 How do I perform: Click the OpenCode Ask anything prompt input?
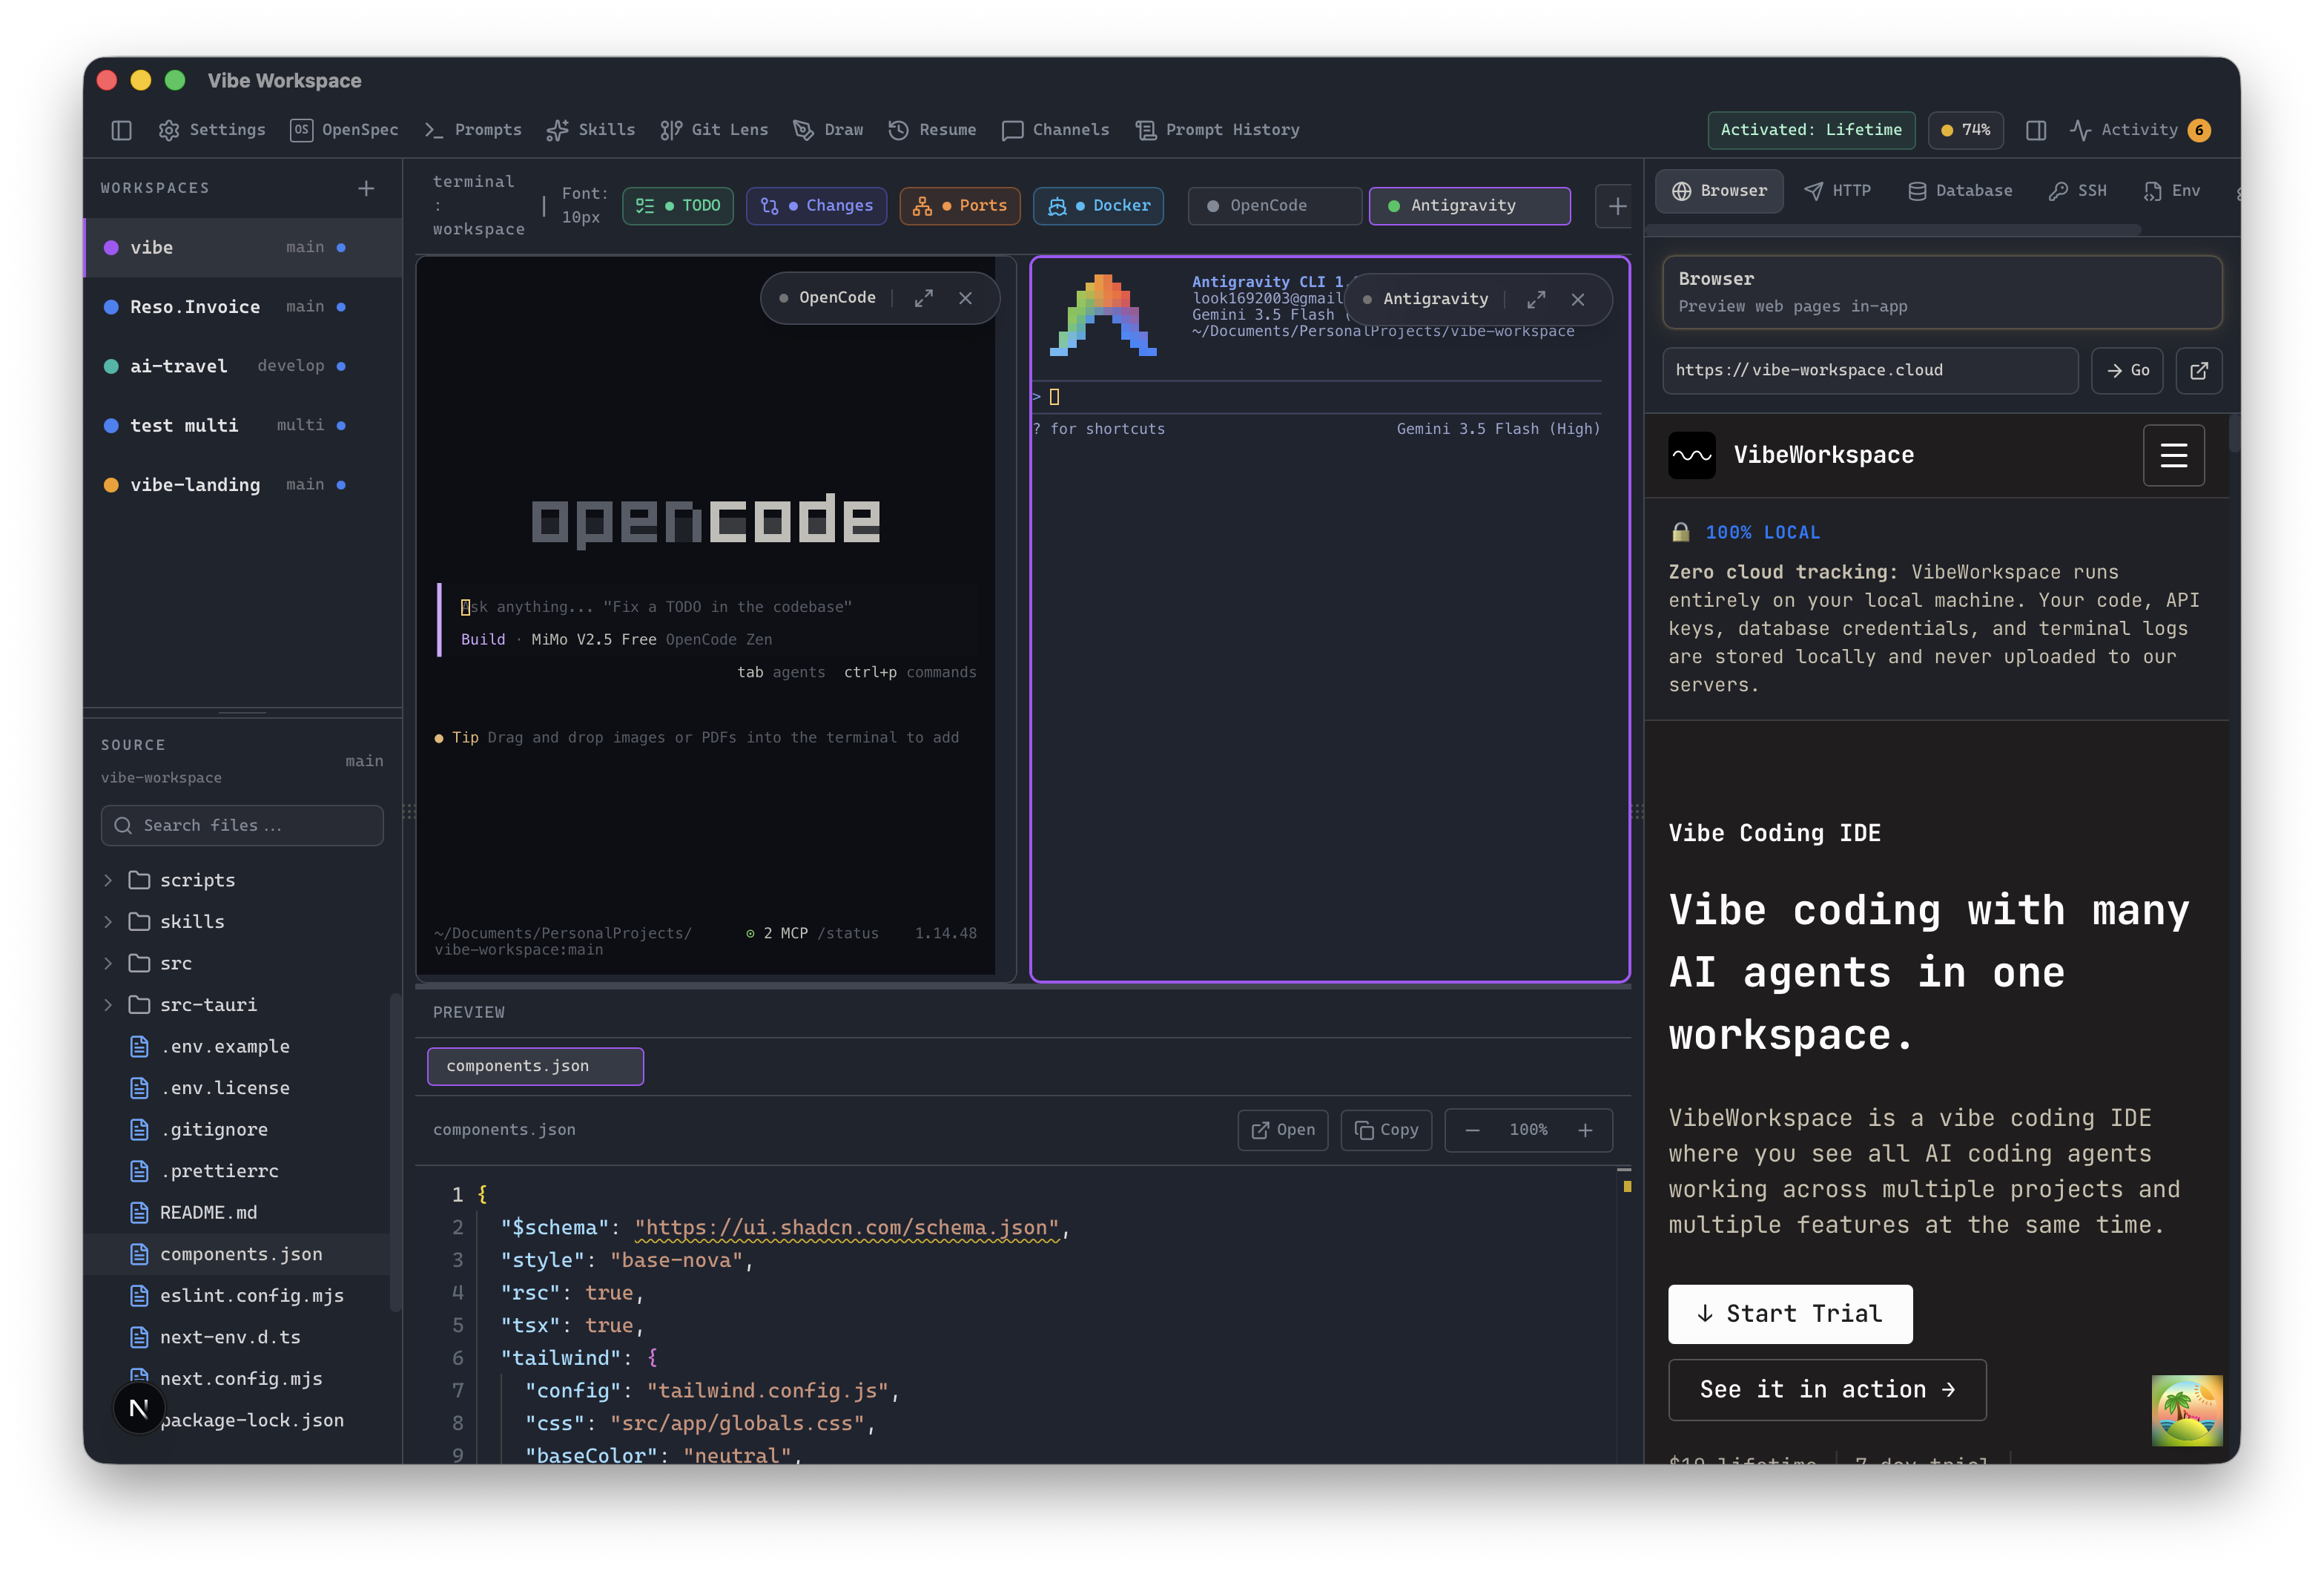[710, 607]
